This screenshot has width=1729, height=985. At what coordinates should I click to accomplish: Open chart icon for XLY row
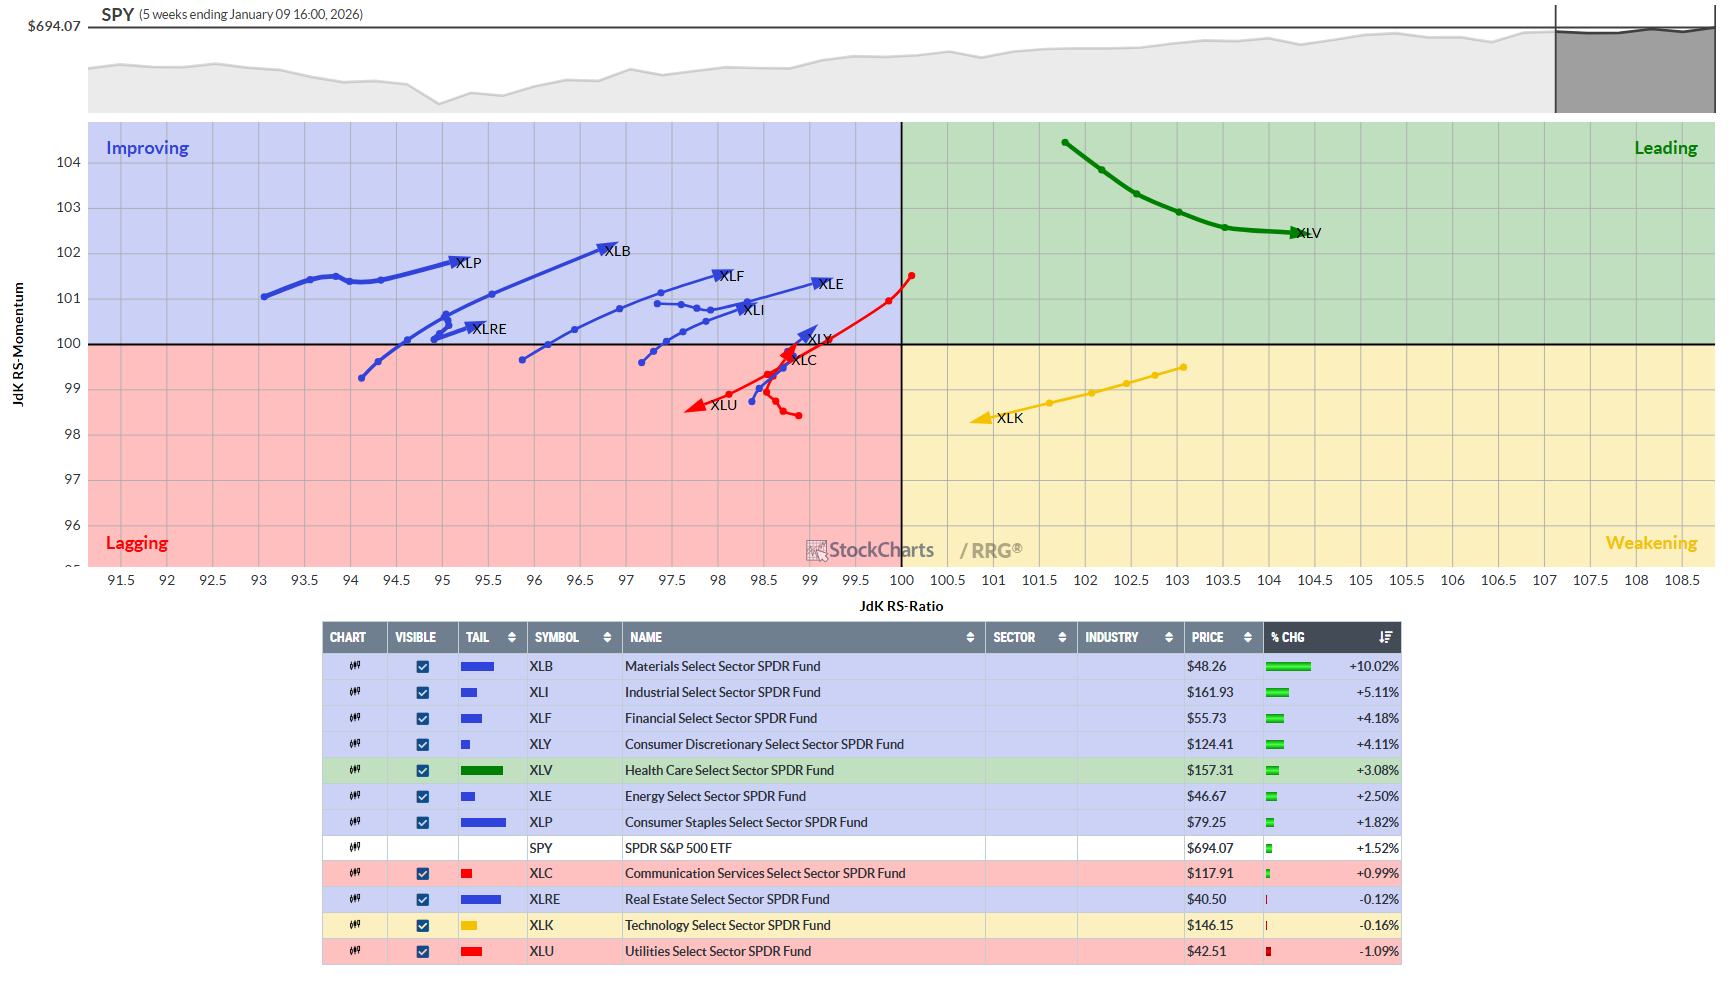click(354, 744)
